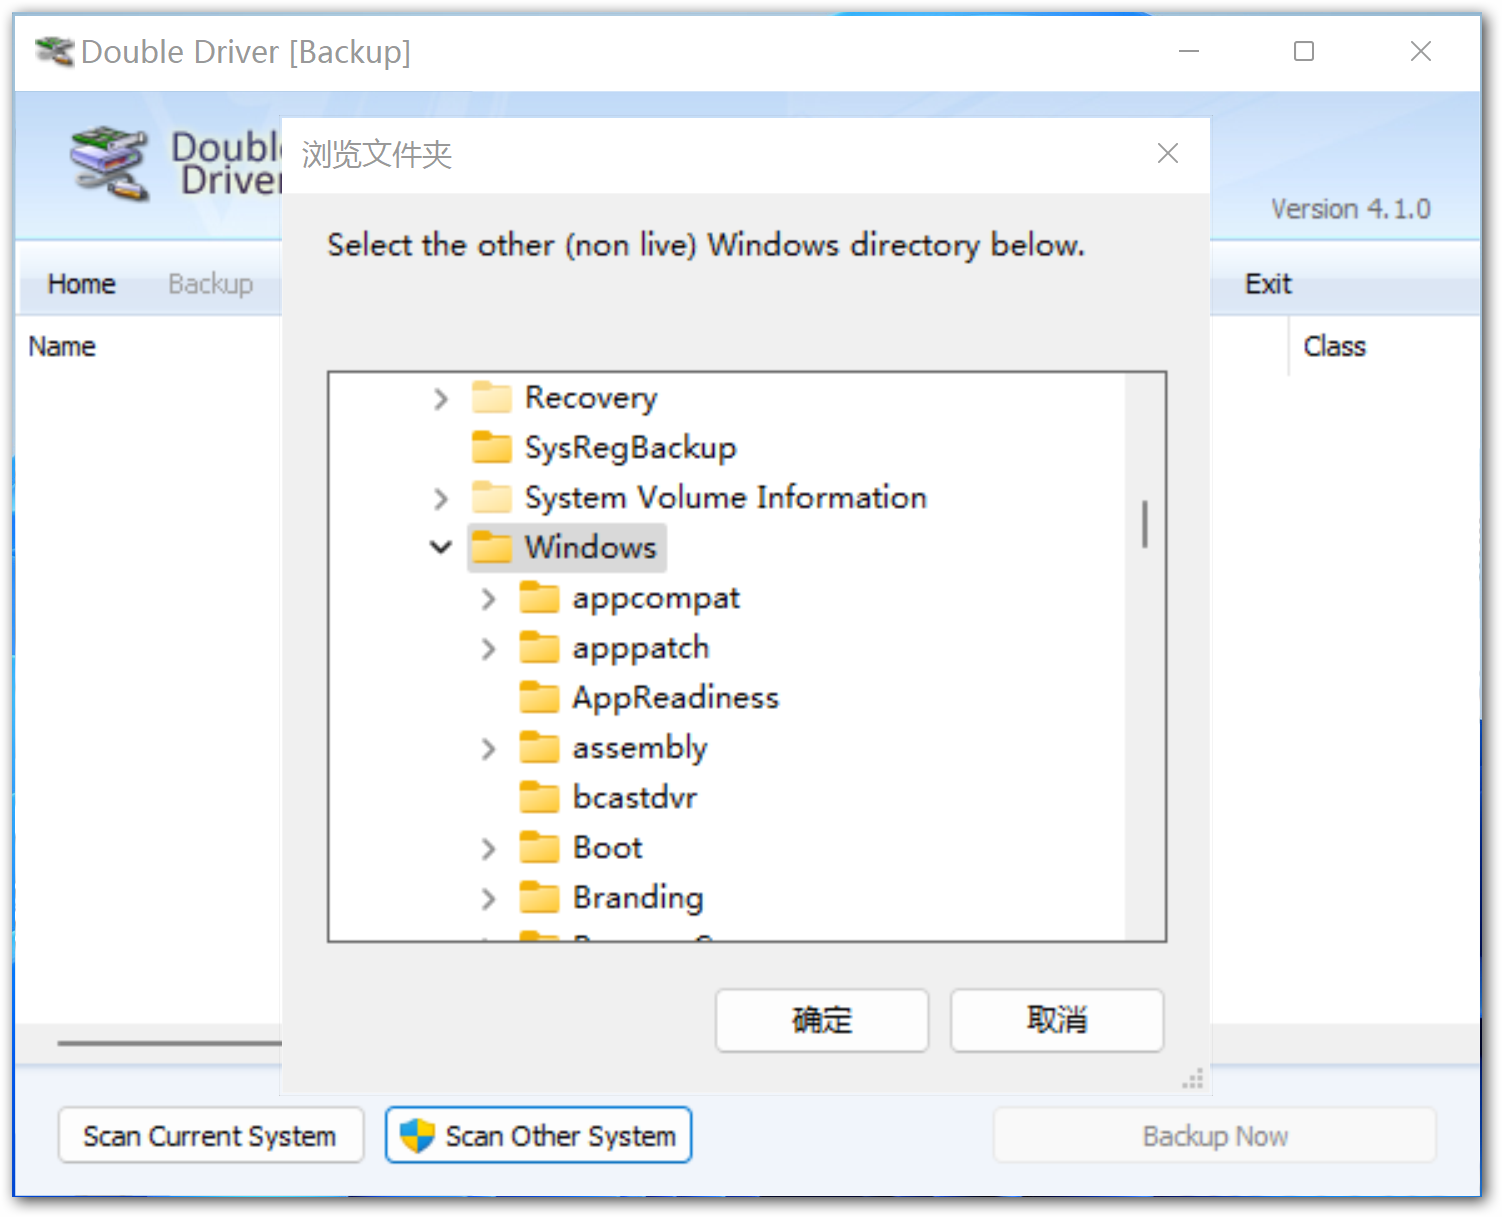Click the folder tree scrollbar thumb
The height and width of the screenshot is (1217, 1502).
pos(1145,524)
